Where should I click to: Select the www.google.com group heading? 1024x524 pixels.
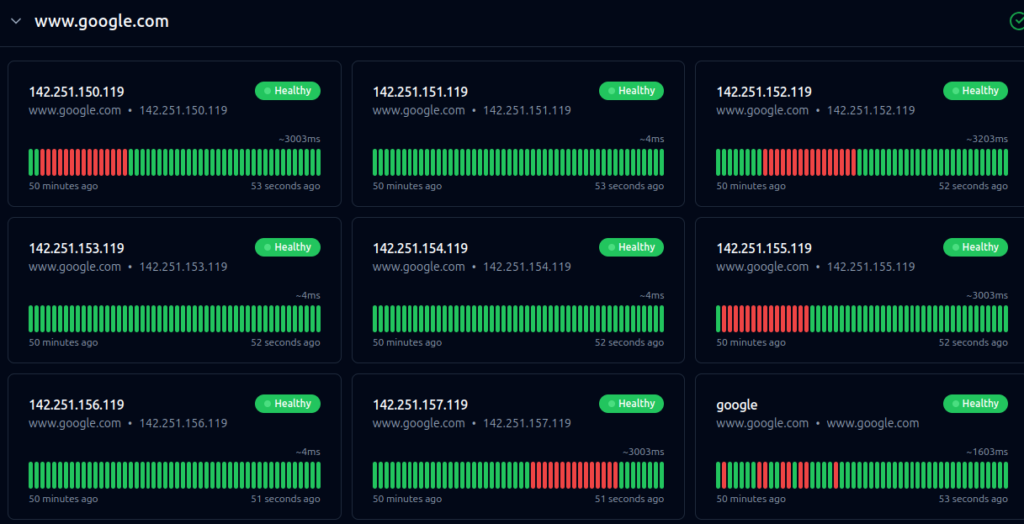[101, 21]
